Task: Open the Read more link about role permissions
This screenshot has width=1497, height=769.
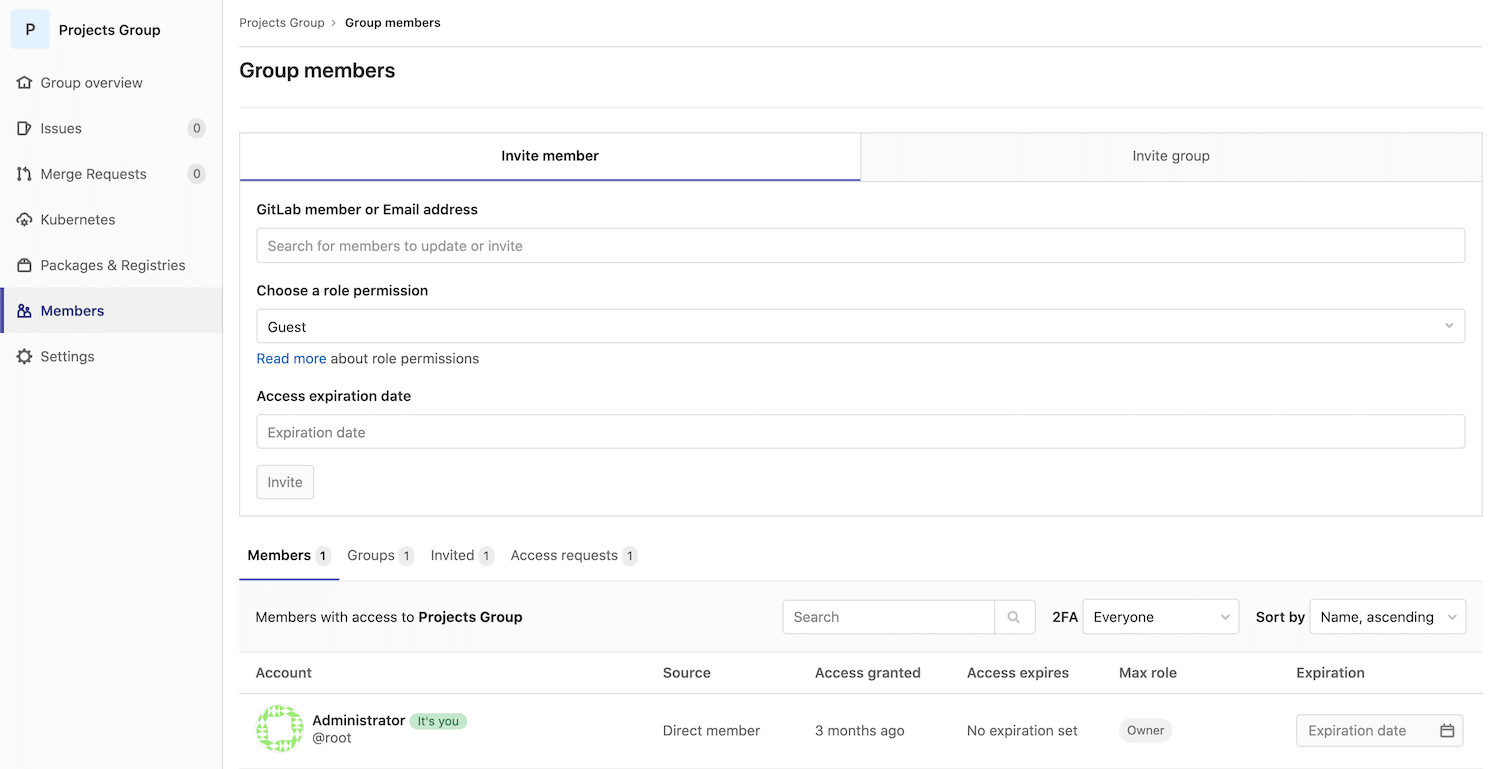Action: coord(291,359)
